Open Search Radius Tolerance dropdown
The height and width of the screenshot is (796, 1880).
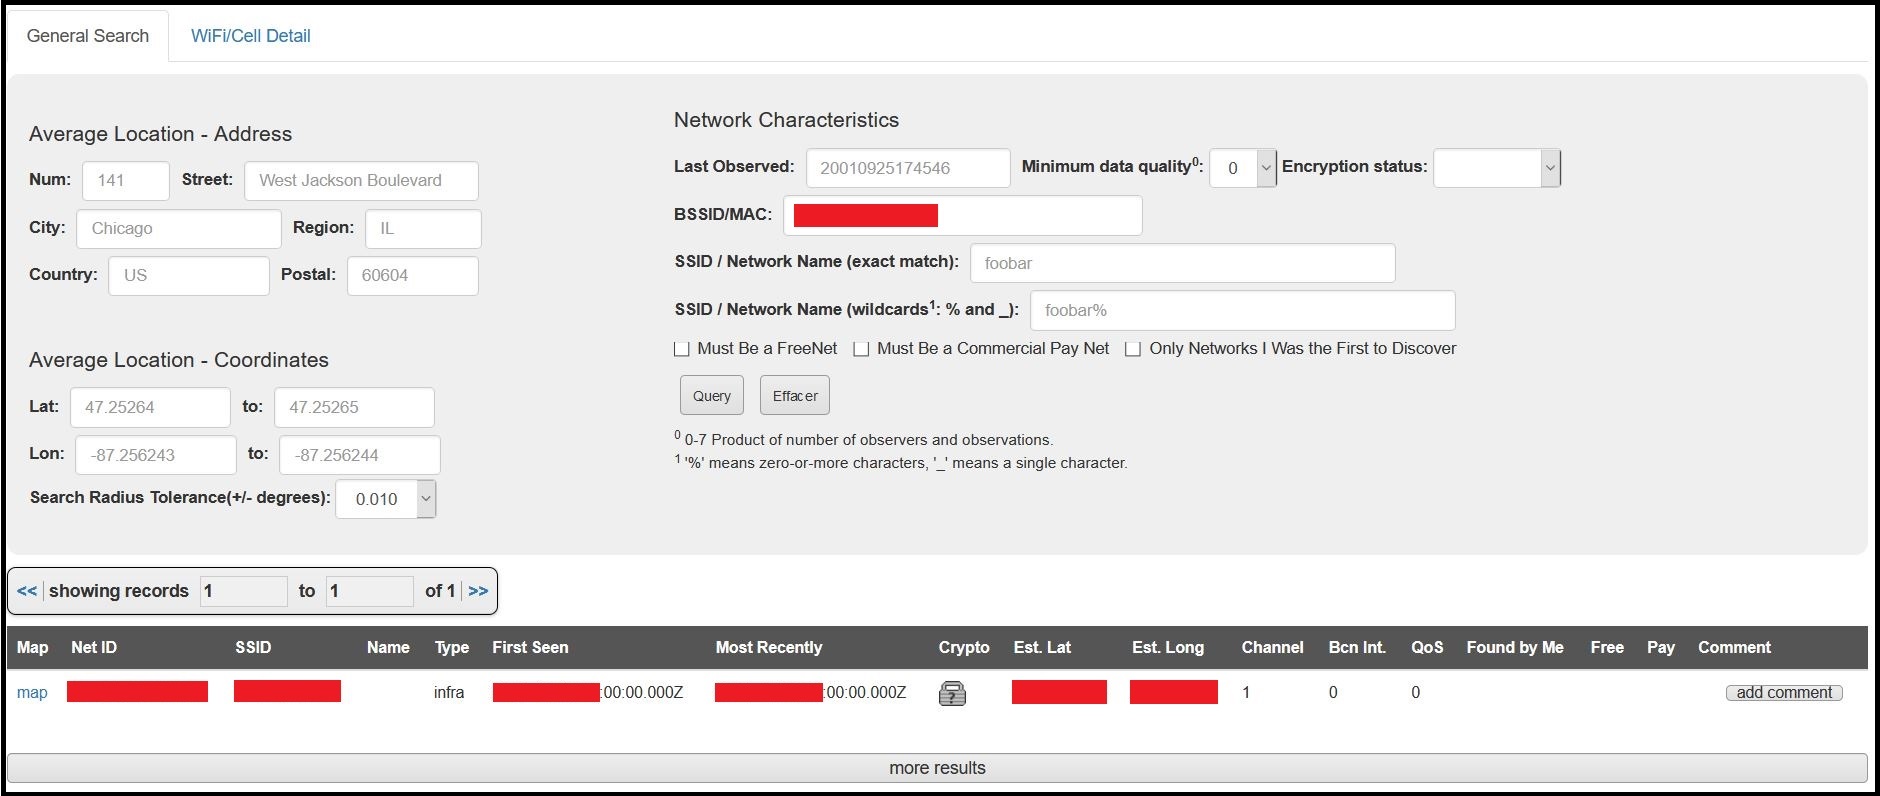coord(386,499)
